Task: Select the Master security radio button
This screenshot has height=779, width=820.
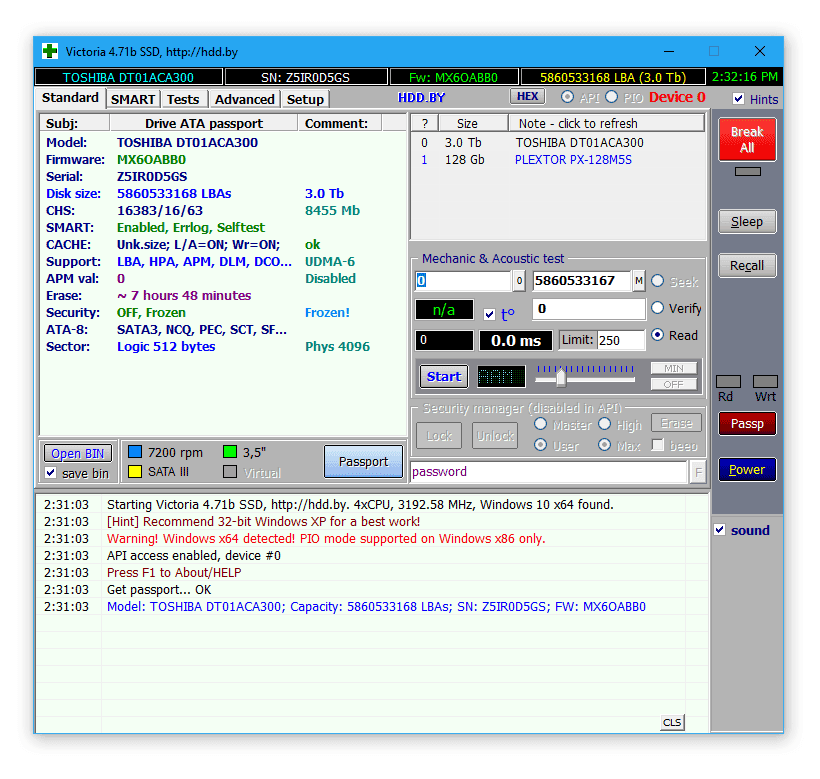Action: pos(540,424)
